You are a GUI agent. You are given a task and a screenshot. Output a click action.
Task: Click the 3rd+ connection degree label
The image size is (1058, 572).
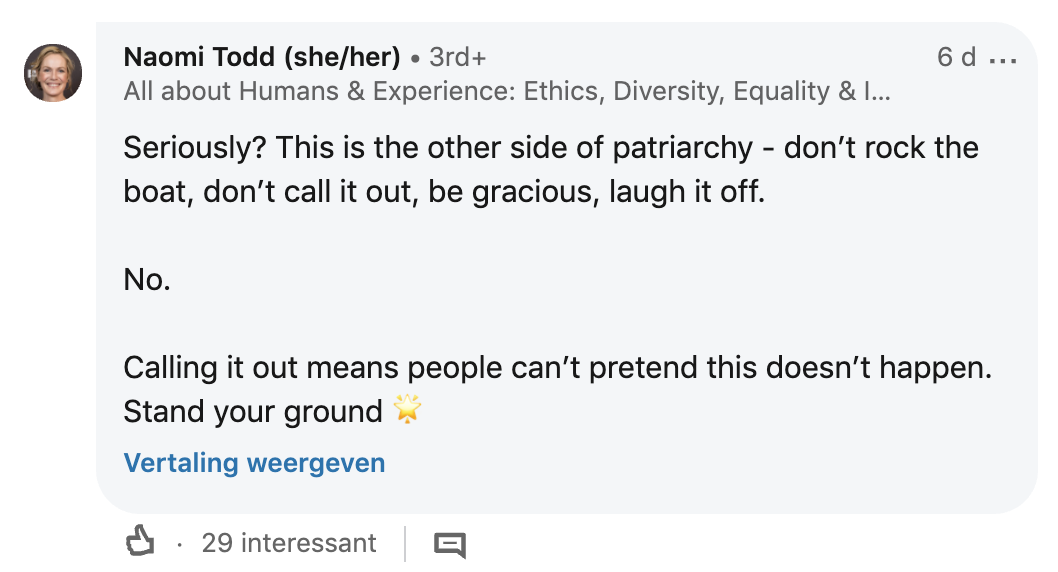[458, 57]
